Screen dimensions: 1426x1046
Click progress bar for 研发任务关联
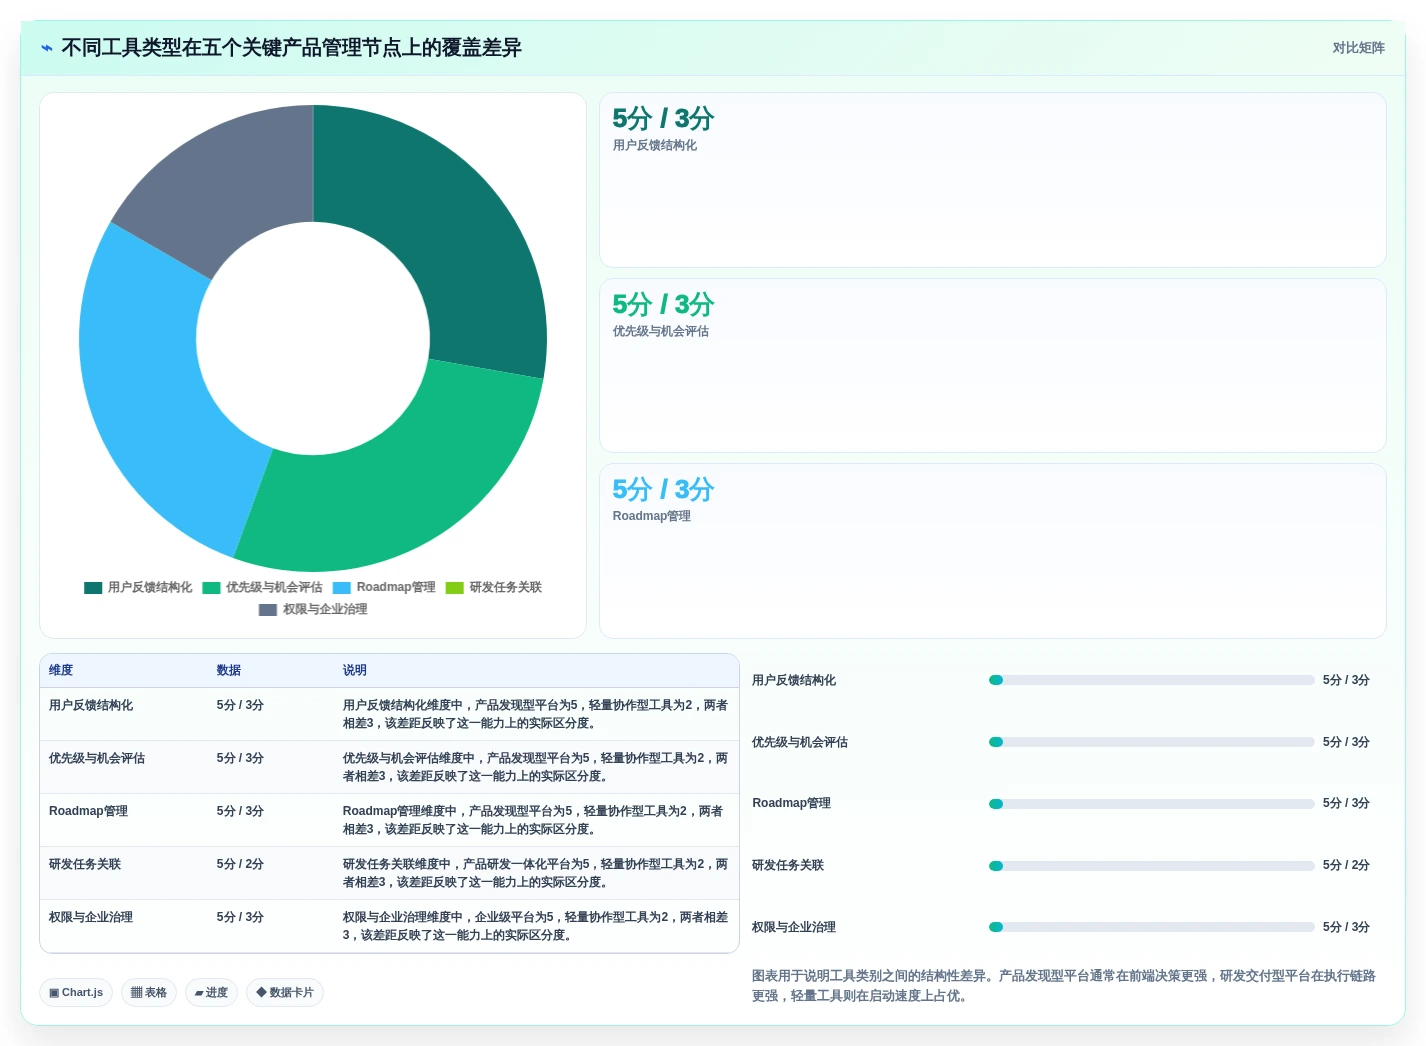point(1151,866)
